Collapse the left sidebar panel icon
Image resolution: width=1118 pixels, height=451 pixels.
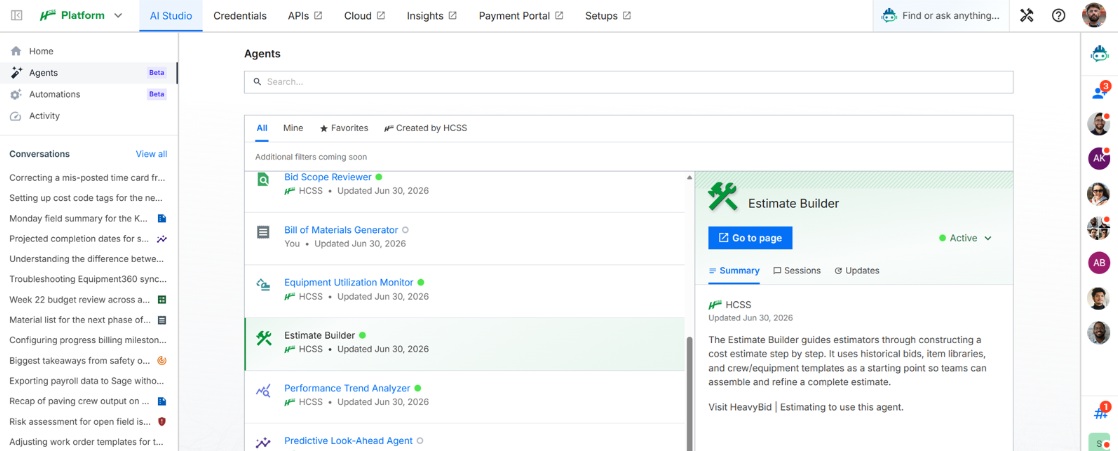(16, 16)
